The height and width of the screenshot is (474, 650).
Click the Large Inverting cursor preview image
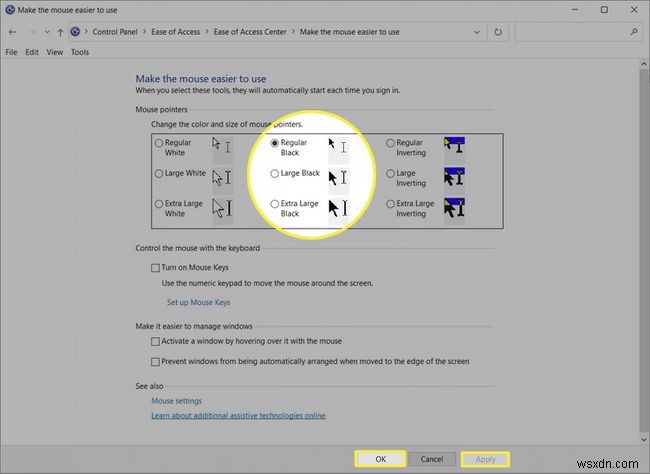pyautogui.click(x=454, y=179)
